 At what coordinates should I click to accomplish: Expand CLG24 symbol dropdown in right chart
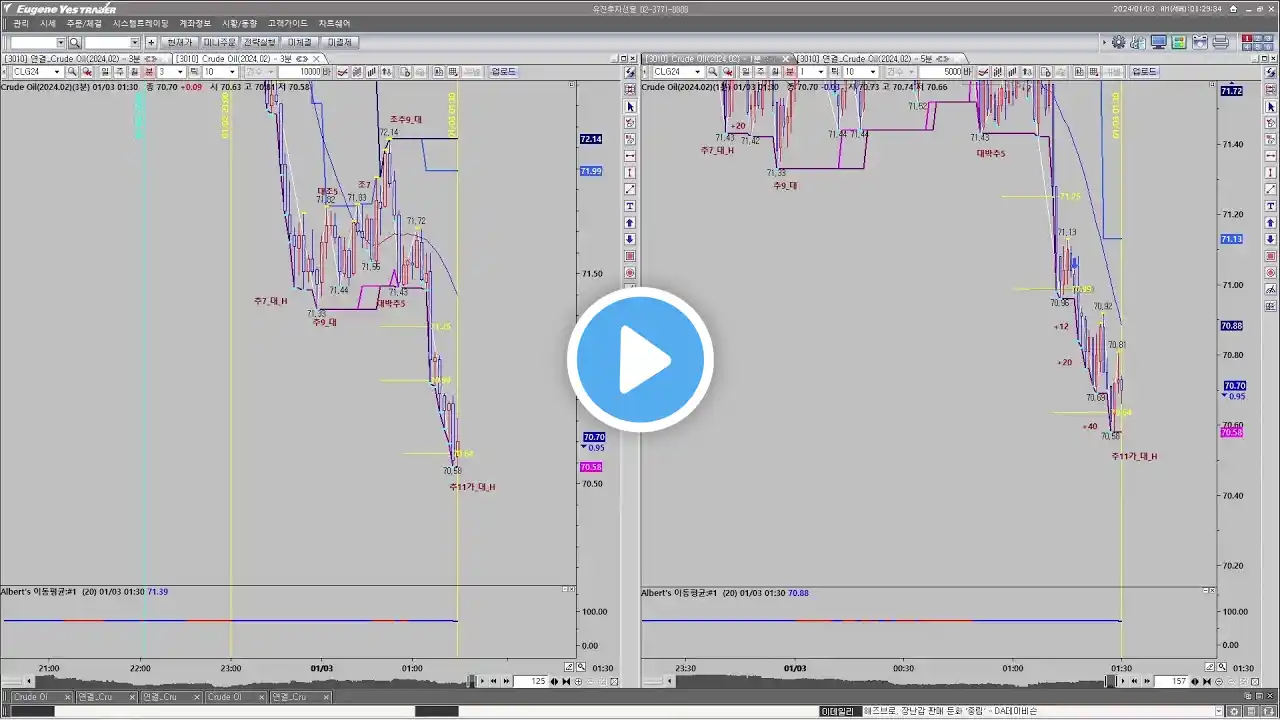(x=697, y=71)
